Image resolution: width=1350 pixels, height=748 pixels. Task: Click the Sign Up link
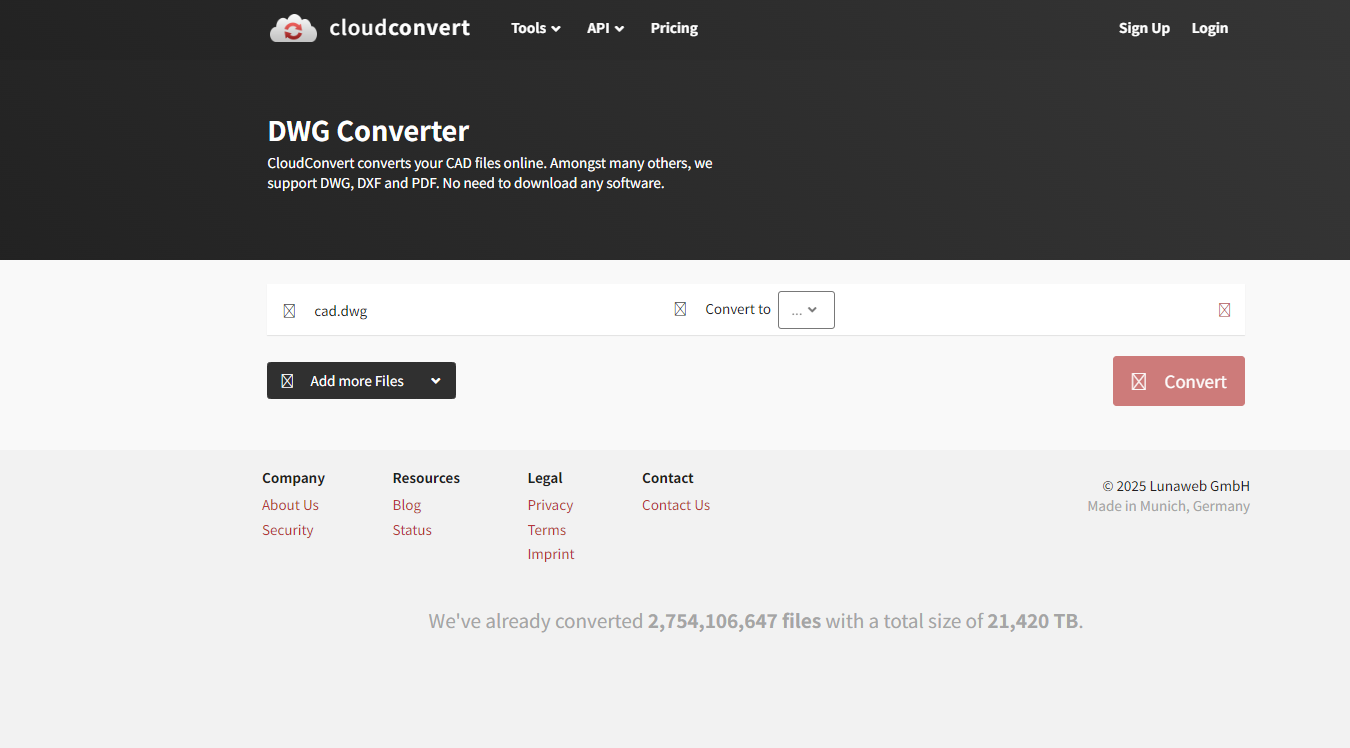click(1144, 28)
